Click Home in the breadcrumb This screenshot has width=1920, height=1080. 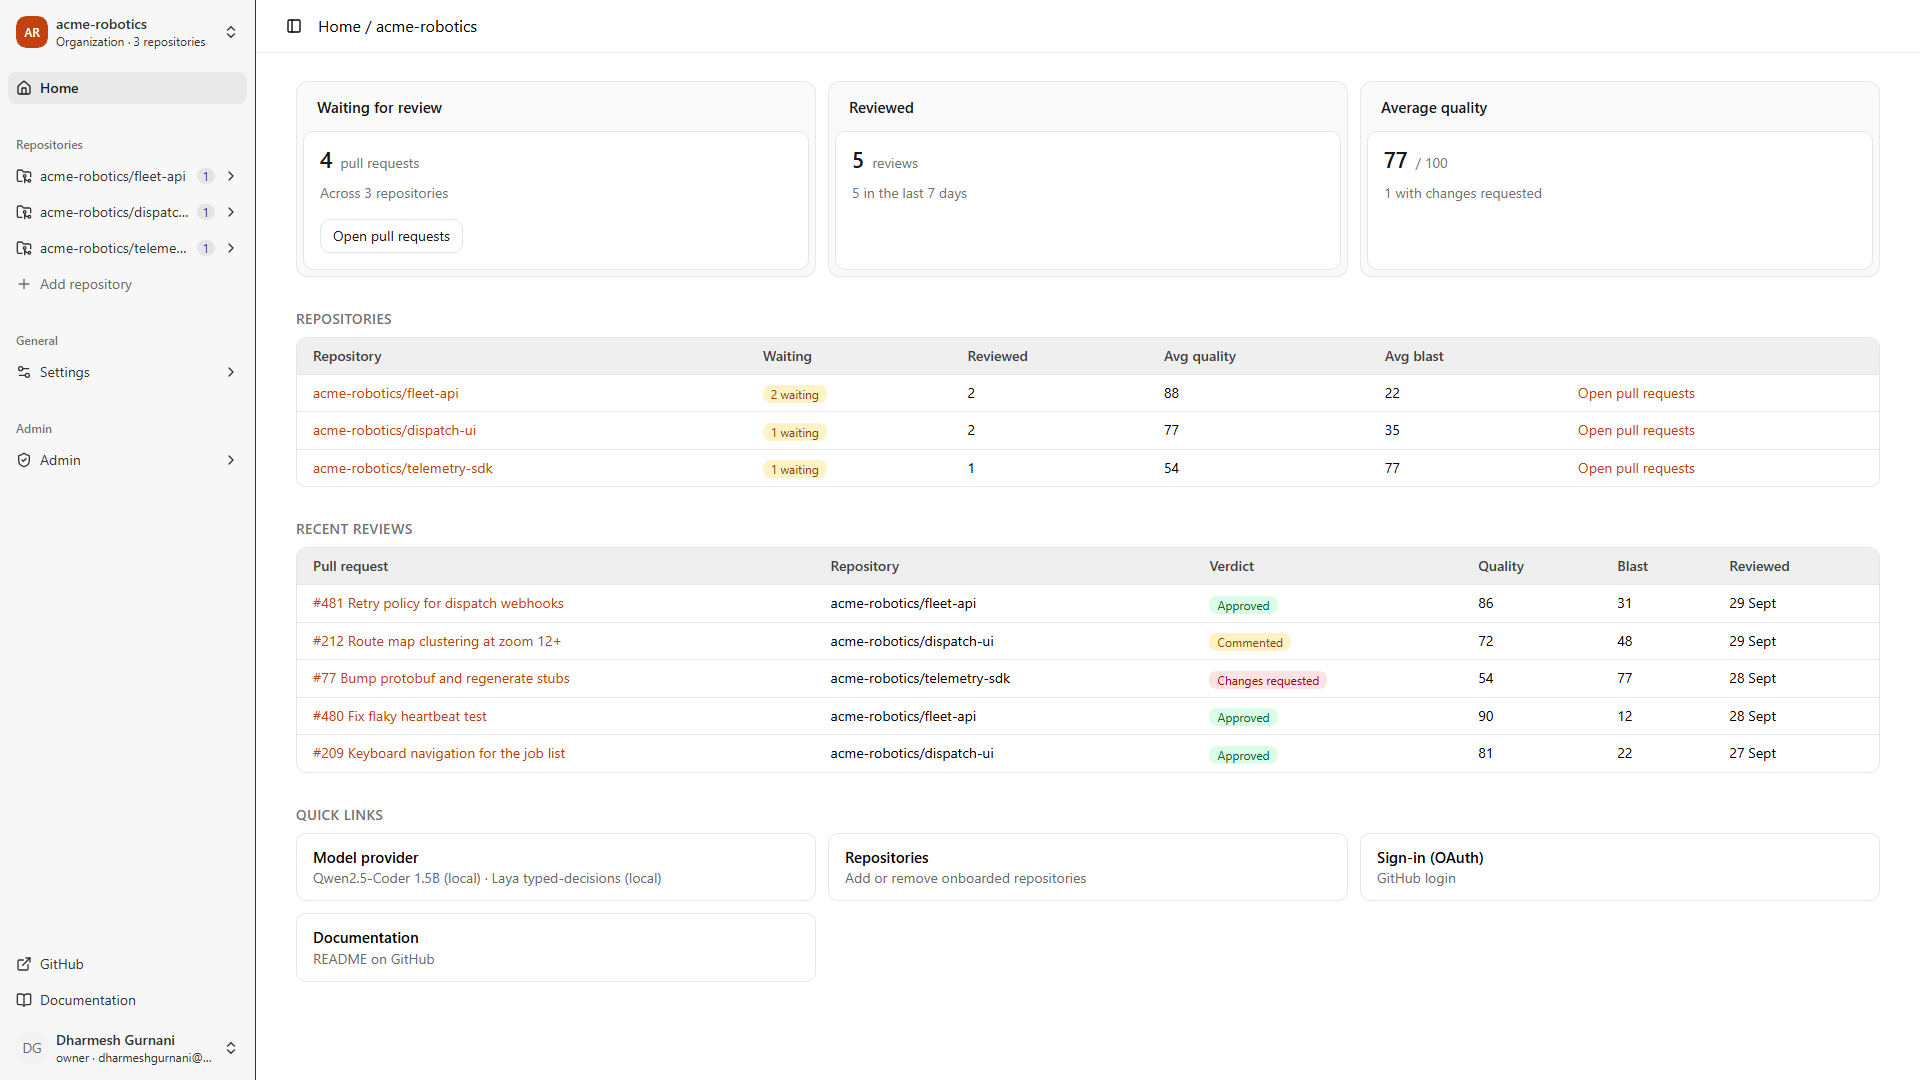339,26
